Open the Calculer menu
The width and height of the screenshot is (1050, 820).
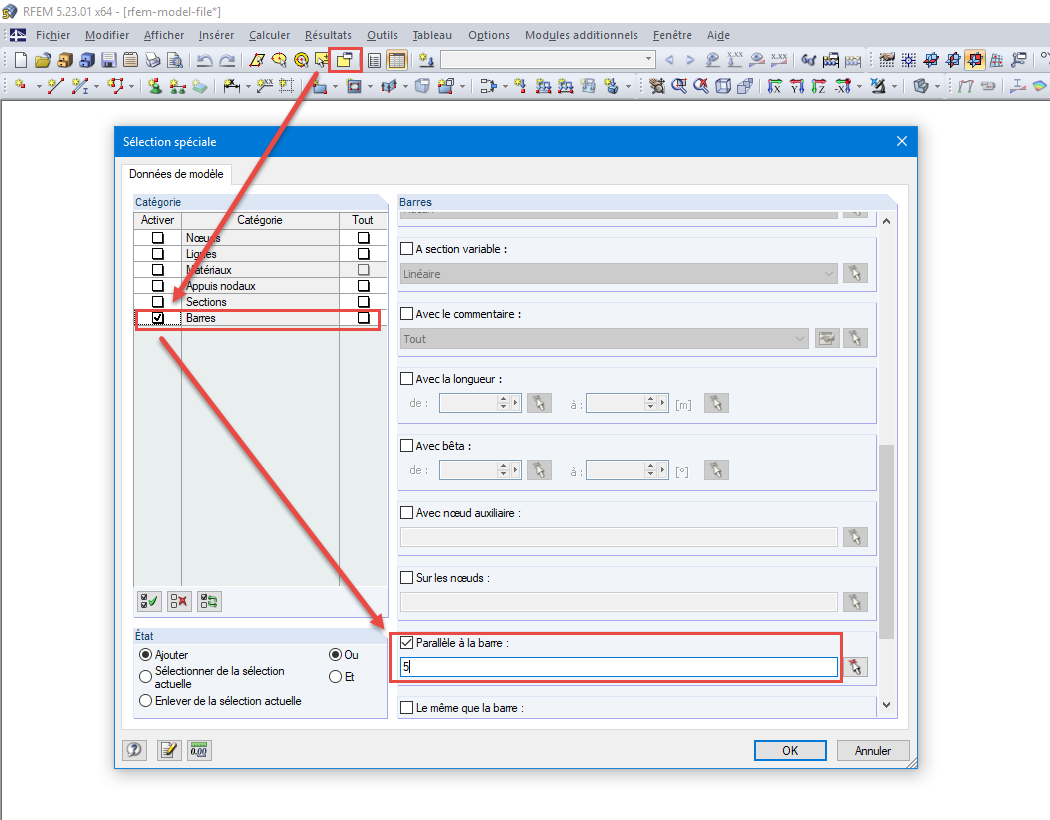[x=269, y=35]
